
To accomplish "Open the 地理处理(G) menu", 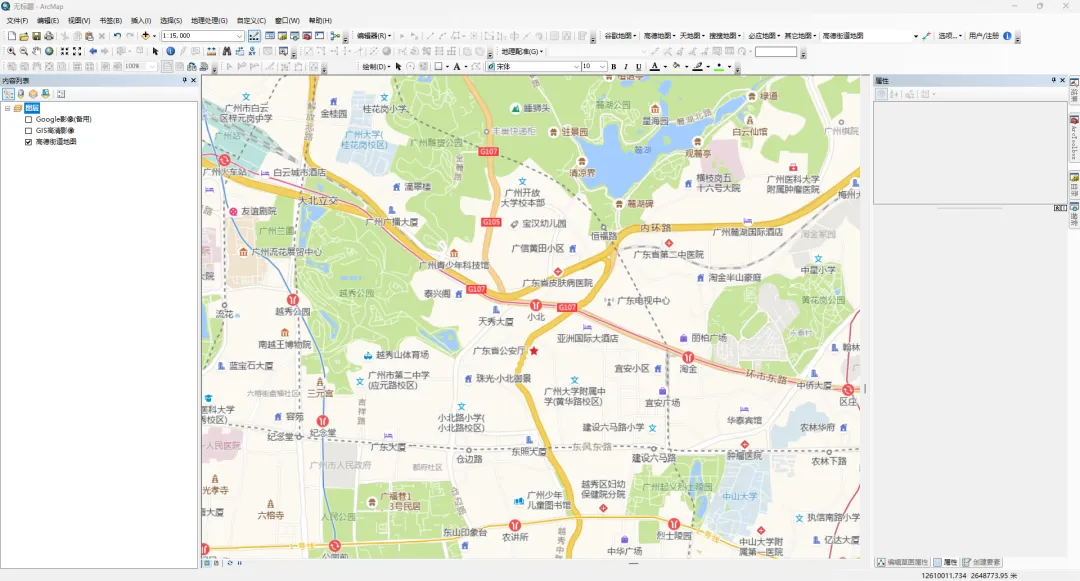I will pyautogui.click(x=209, y=21).
